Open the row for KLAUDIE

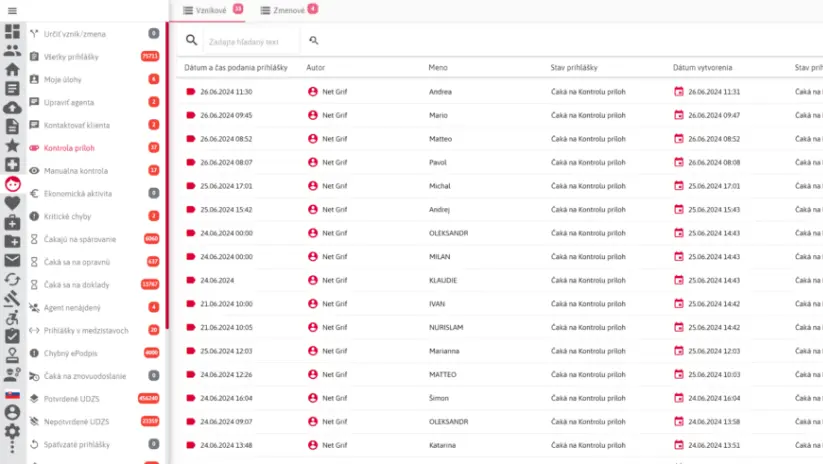[x=442, y=281]
